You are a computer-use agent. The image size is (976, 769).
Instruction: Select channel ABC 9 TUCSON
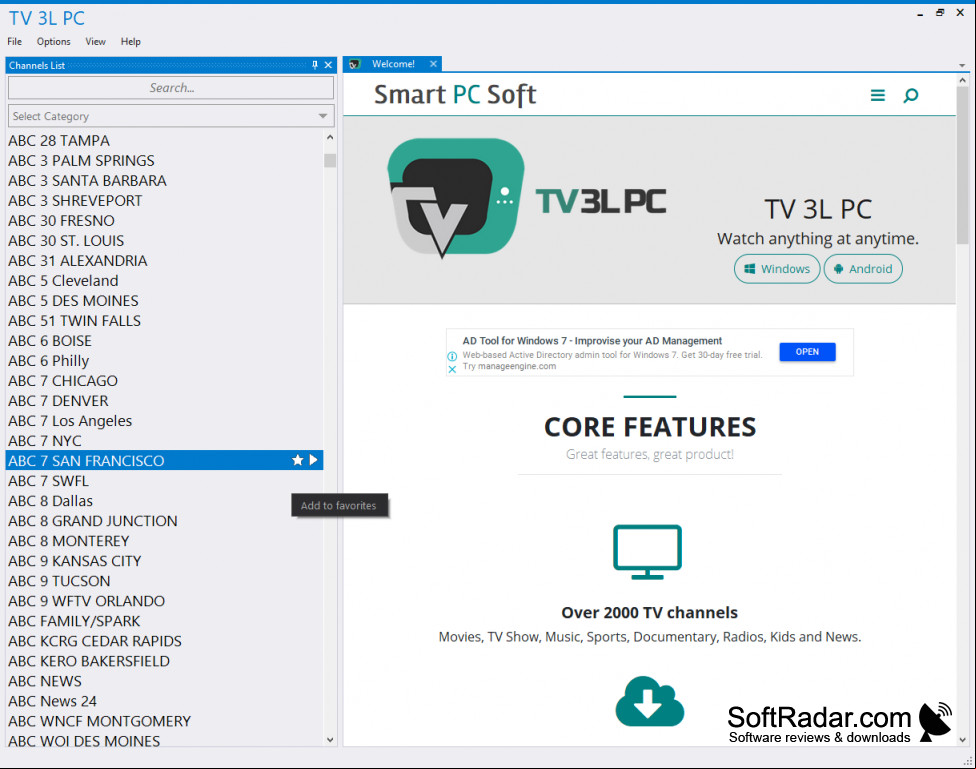(164, 581)
